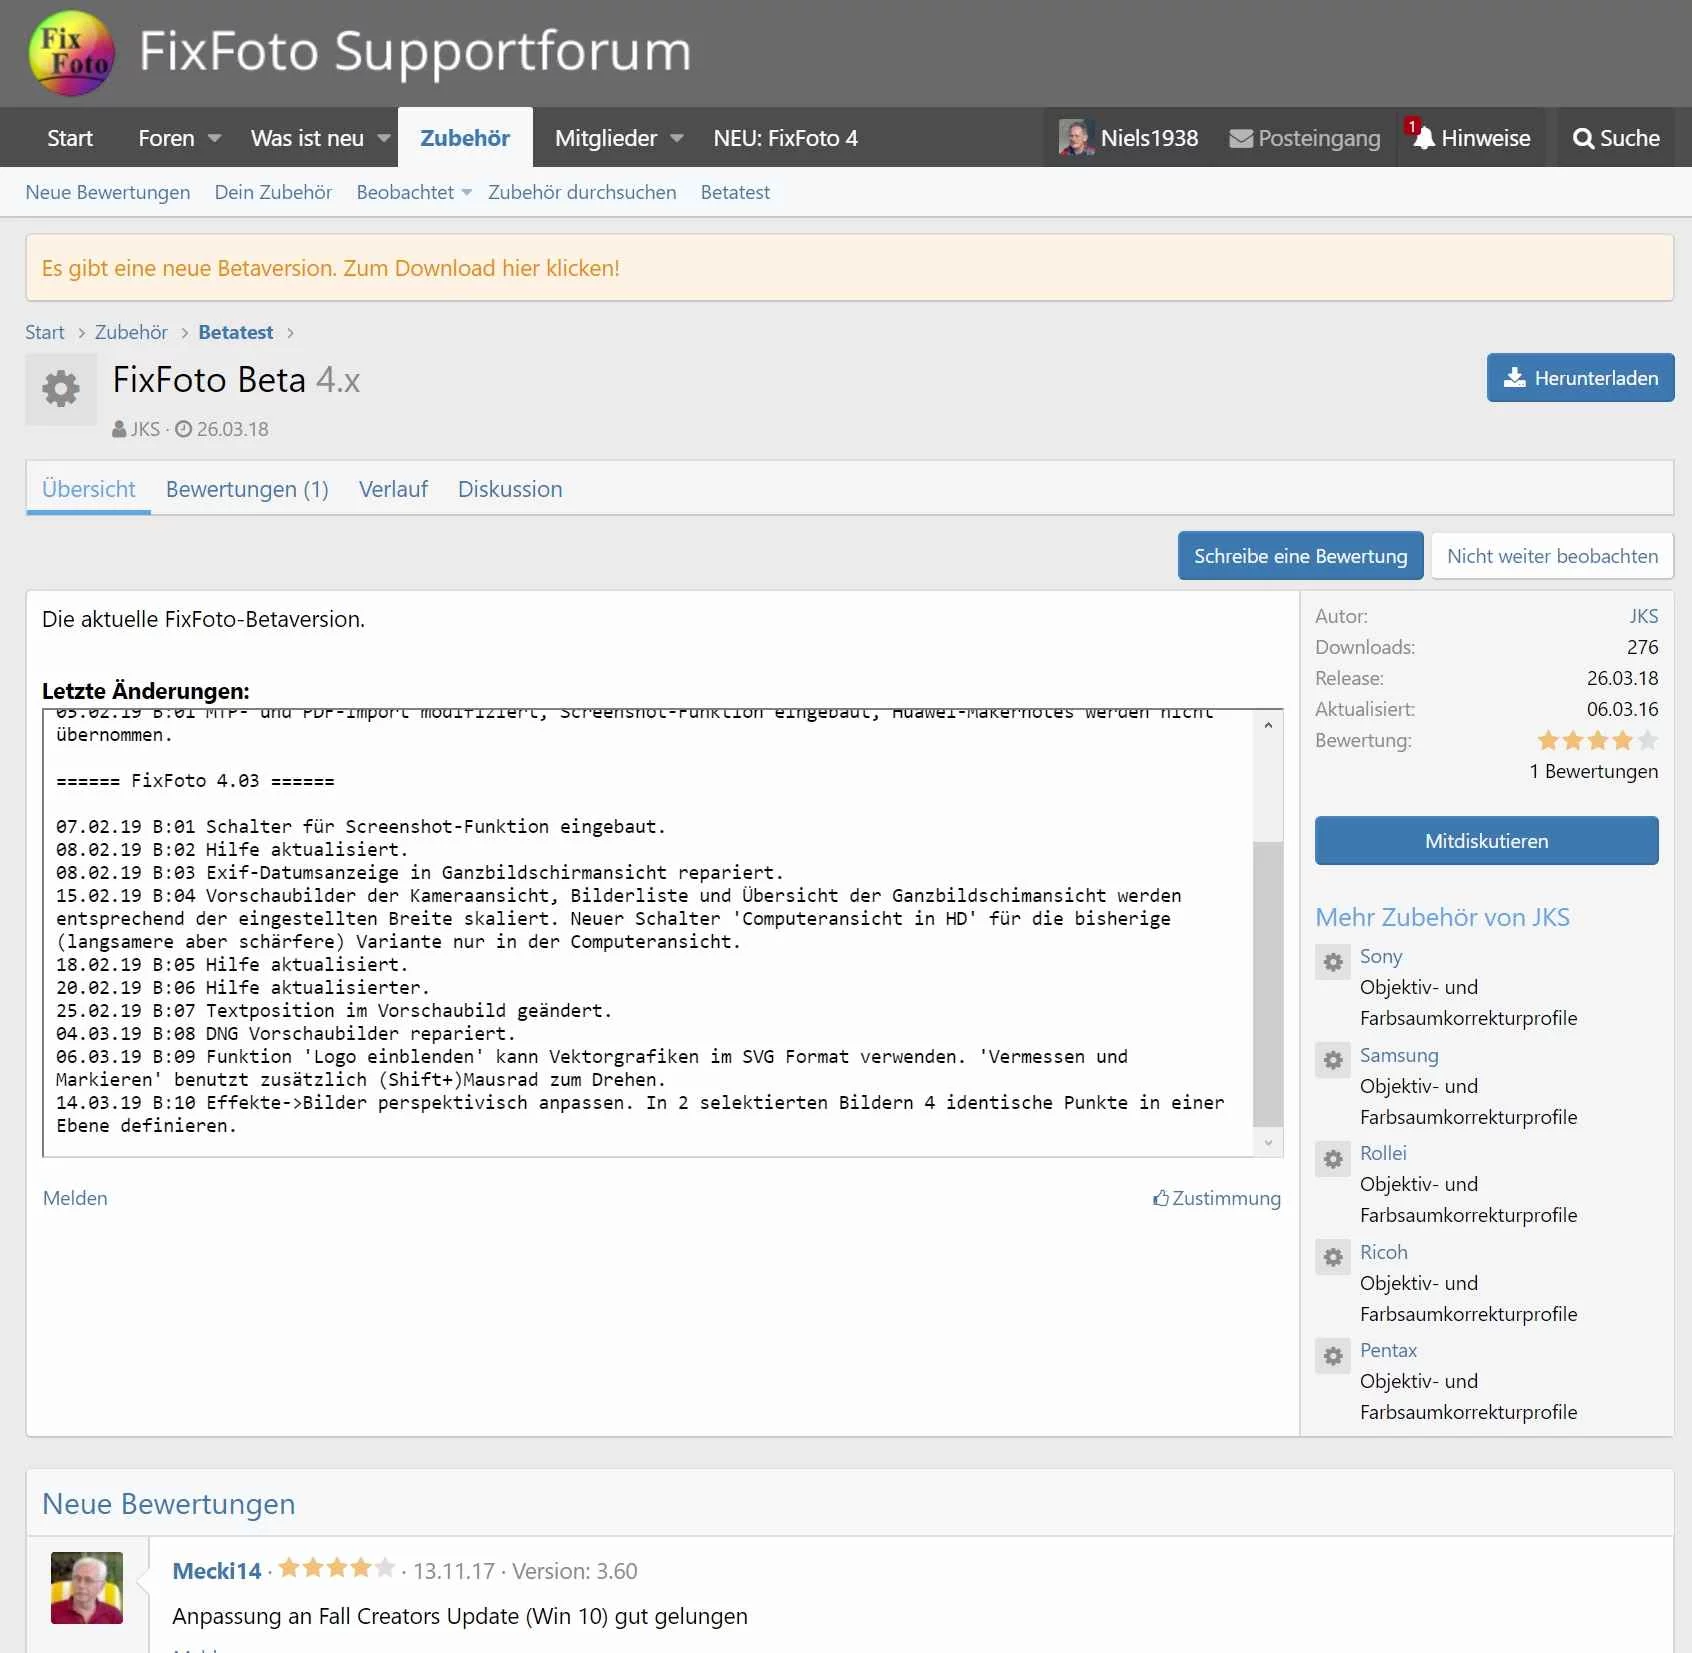1692x1653 pixels.
Task: Click the Rollei profile gear icon
Action: pos(1333,1159)
